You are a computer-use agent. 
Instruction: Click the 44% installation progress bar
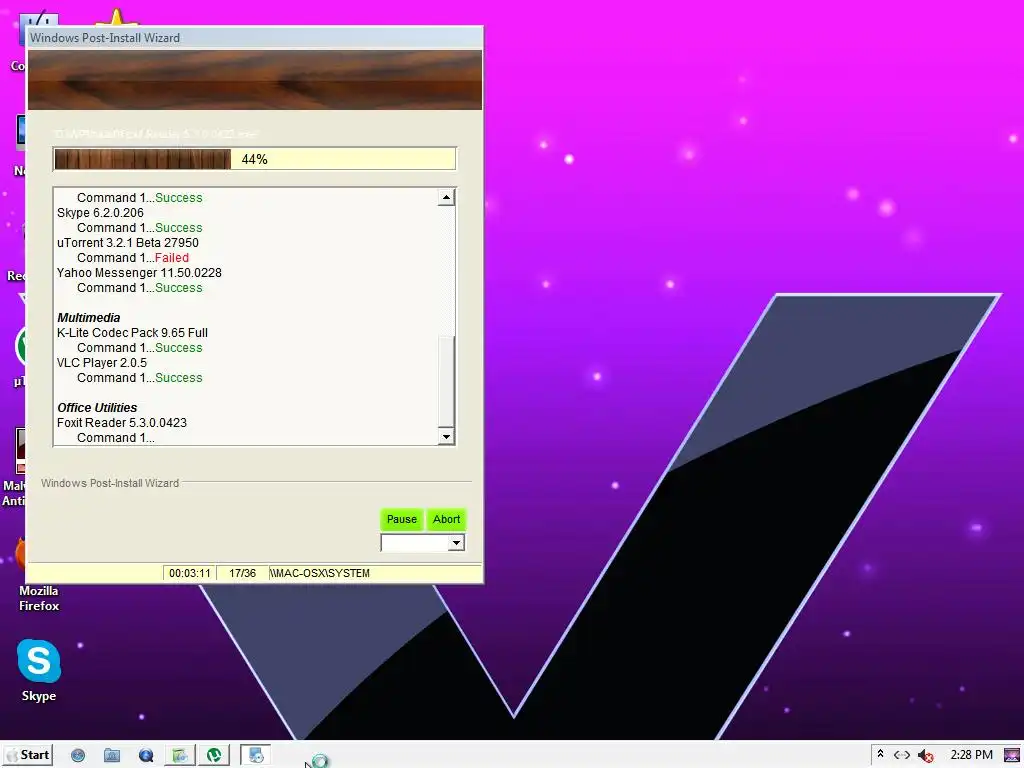(254, 159)
